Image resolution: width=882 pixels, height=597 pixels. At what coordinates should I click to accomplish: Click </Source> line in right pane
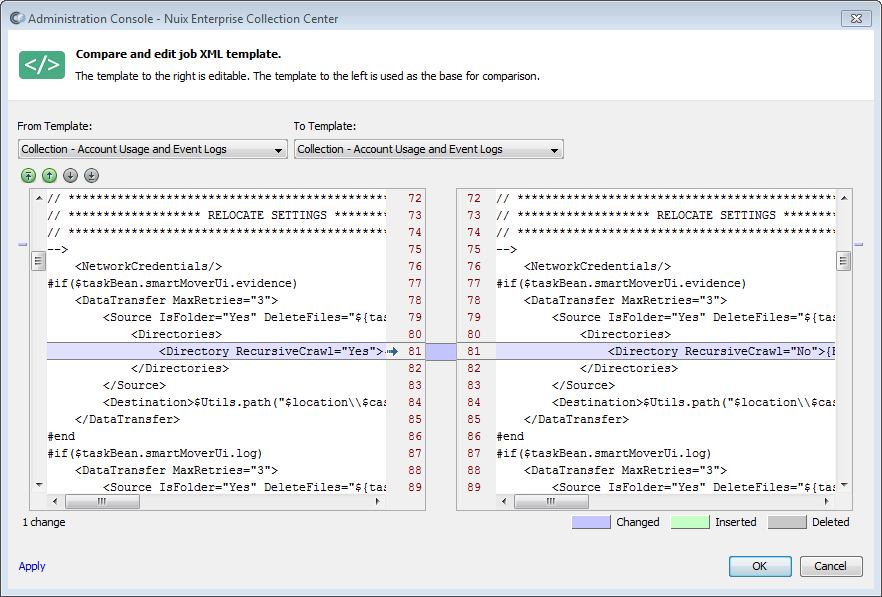(583, 385)
